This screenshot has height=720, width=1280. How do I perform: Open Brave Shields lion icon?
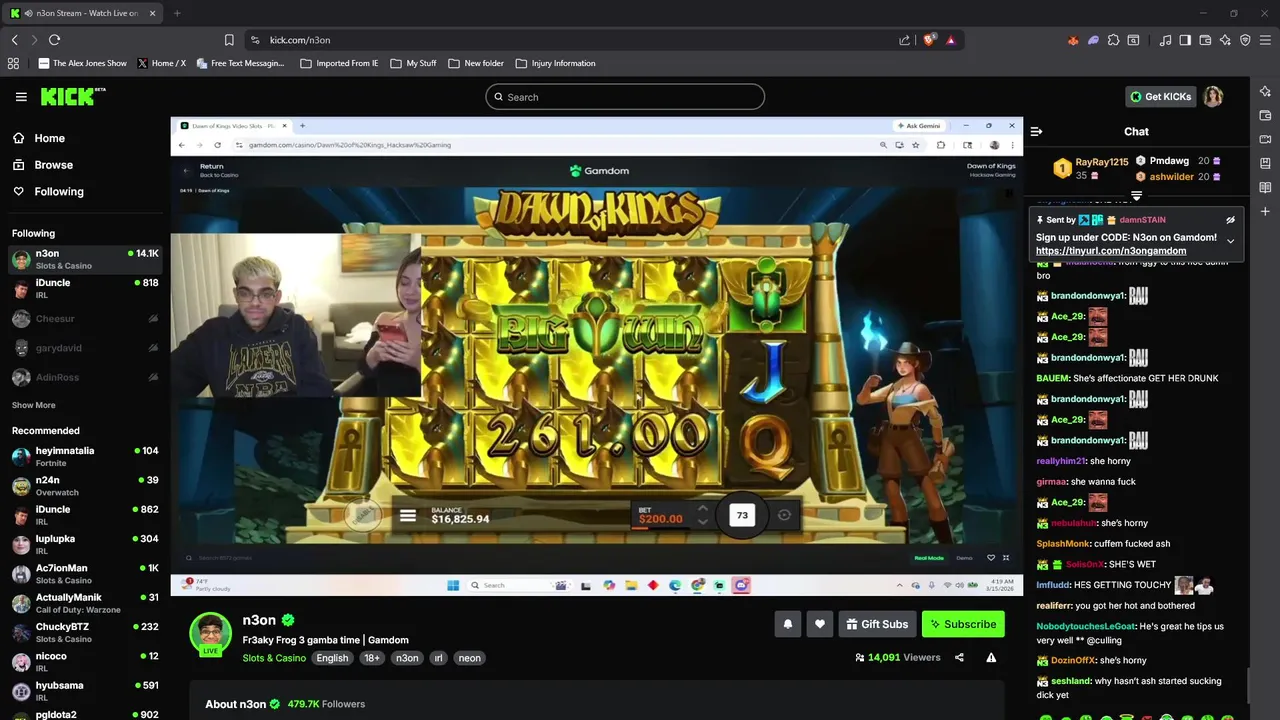(x=929, y=40)
